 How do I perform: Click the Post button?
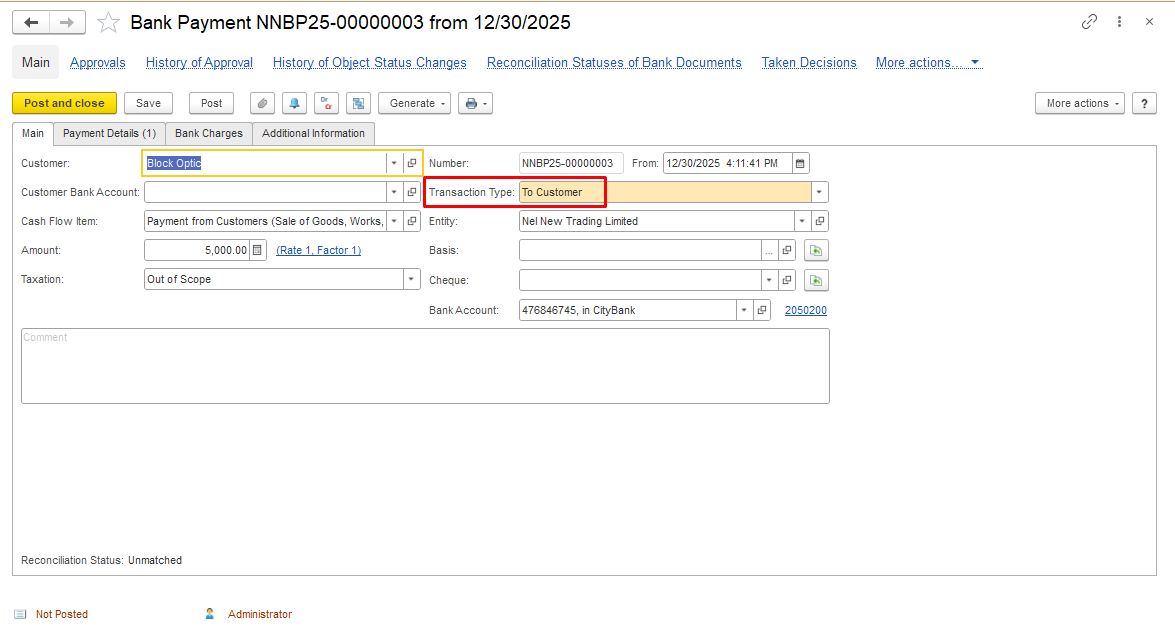pos(211,103)
